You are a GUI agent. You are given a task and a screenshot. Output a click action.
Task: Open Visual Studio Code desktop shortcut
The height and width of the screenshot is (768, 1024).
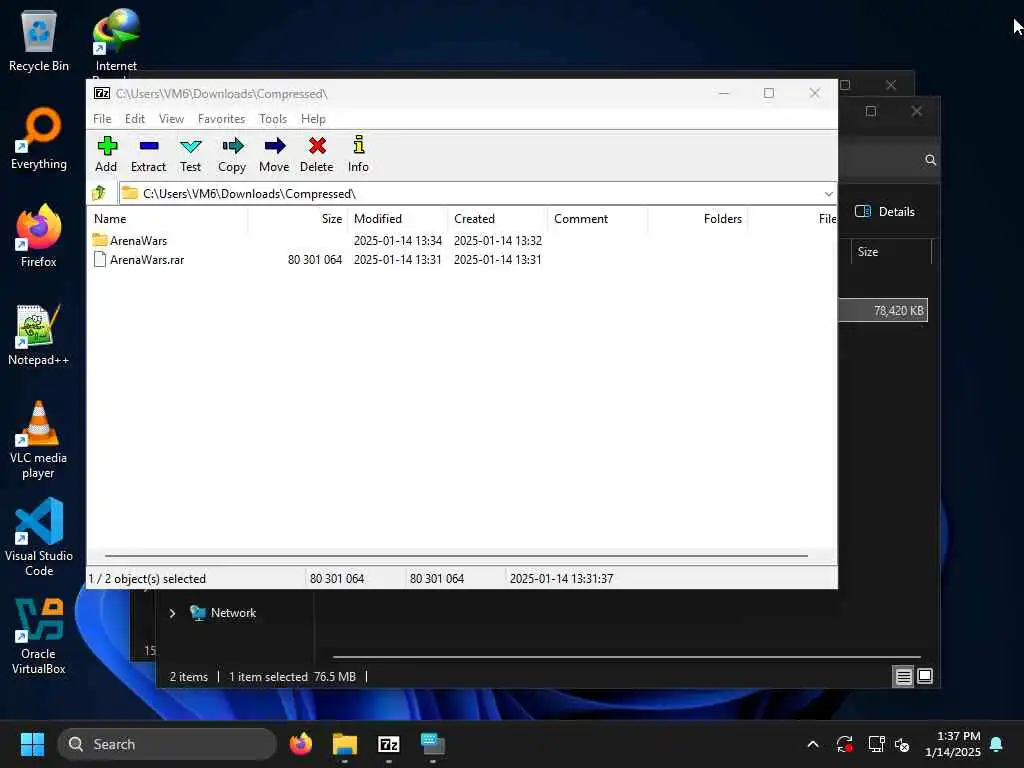39,538
